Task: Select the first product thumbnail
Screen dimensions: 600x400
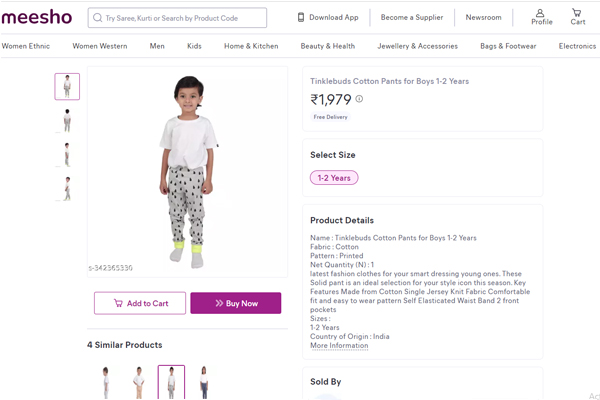Action: point(67,87)
